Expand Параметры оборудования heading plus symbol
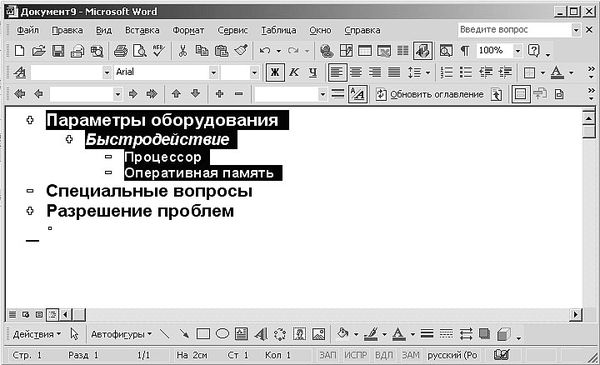The width and height of the screenshot is (600, 365). click(30, 120)
